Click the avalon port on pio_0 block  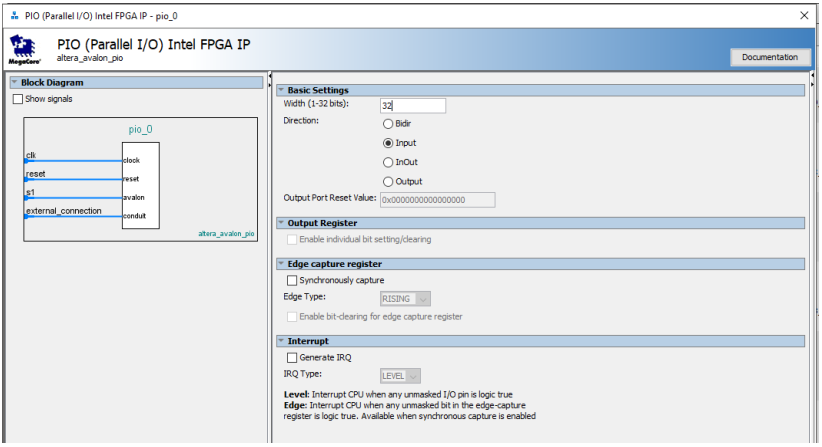pyautogui.click(x=134, y=198)
